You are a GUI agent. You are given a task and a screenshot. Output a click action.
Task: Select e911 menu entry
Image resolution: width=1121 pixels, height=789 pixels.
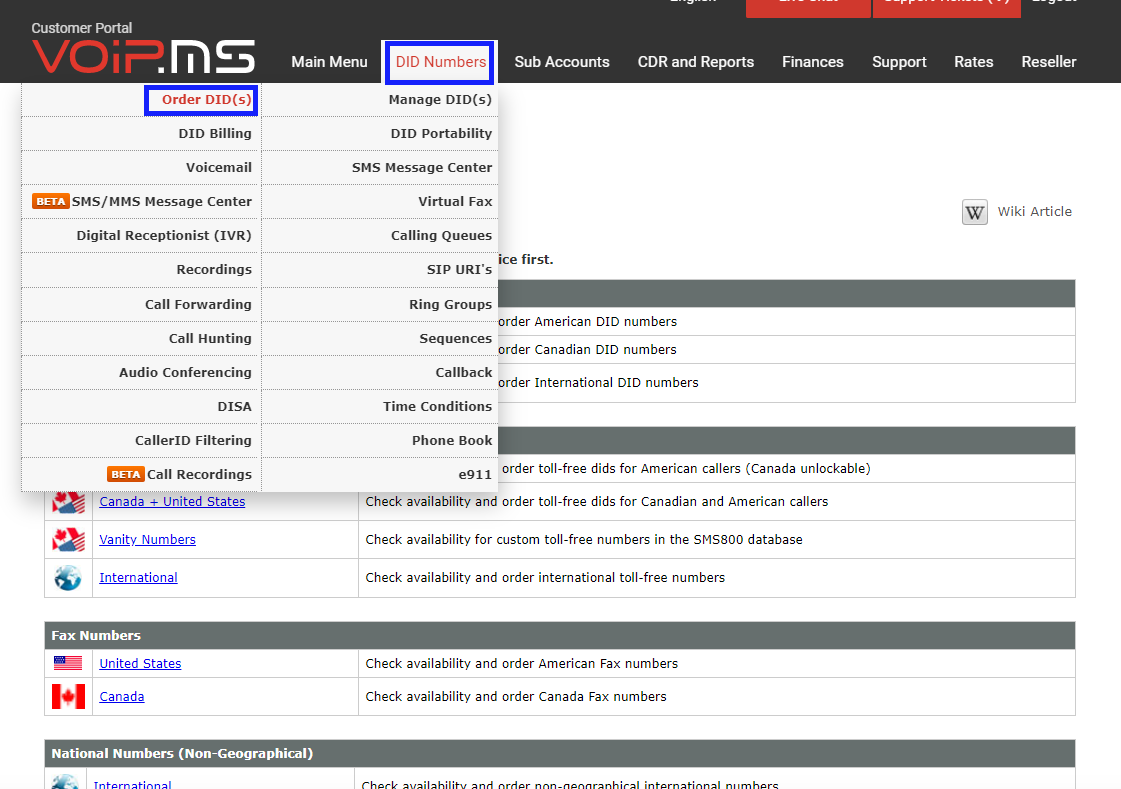475,475
